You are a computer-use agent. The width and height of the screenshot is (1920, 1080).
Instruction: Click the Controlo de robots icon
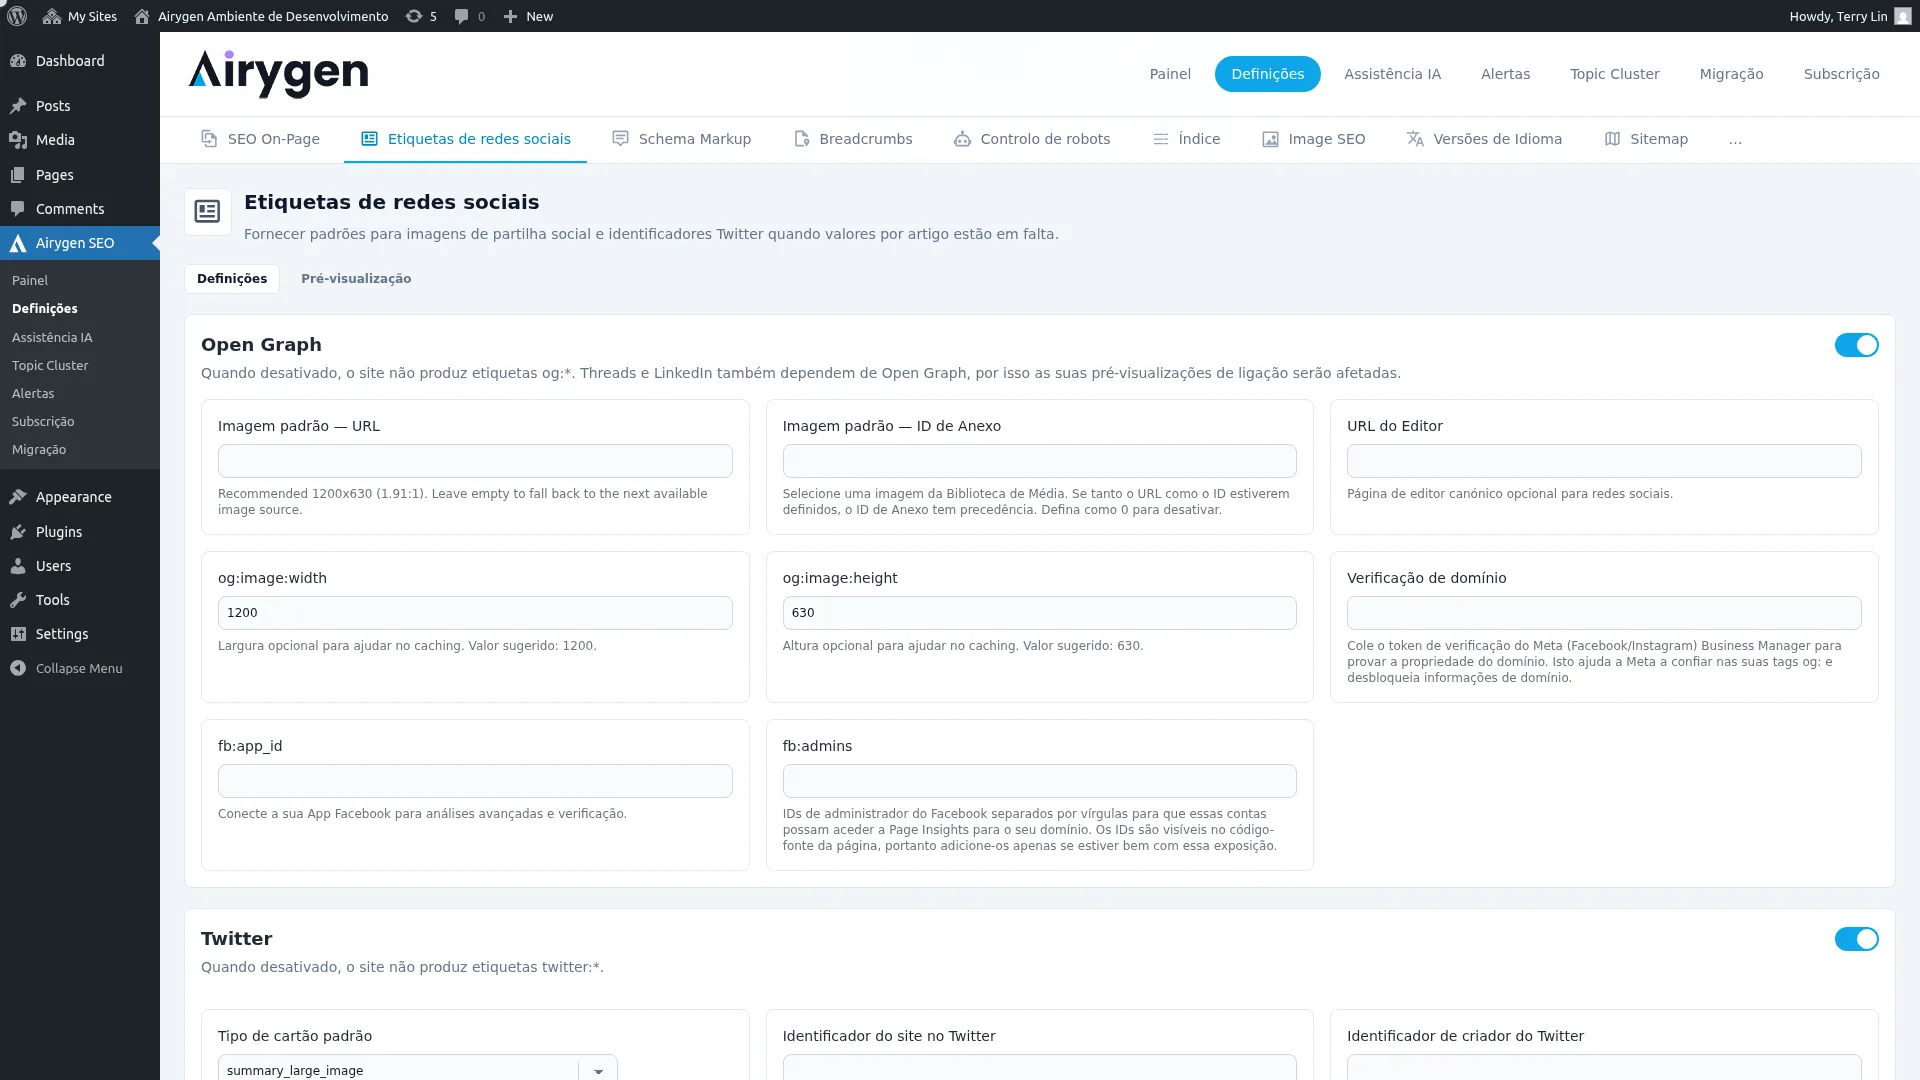[x=962, y=139]
